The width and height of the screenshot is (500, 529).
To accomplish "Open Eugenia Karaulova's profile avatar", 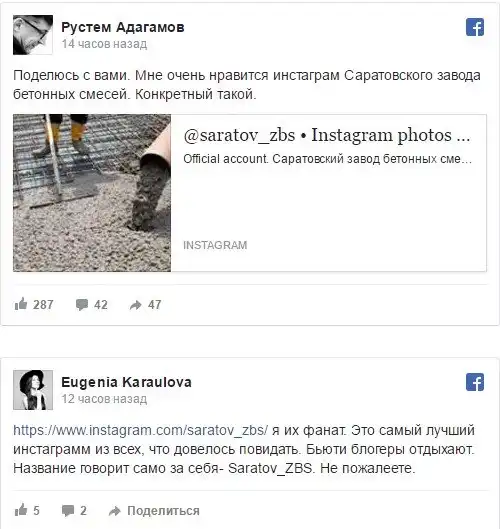I will click(33, 390).
